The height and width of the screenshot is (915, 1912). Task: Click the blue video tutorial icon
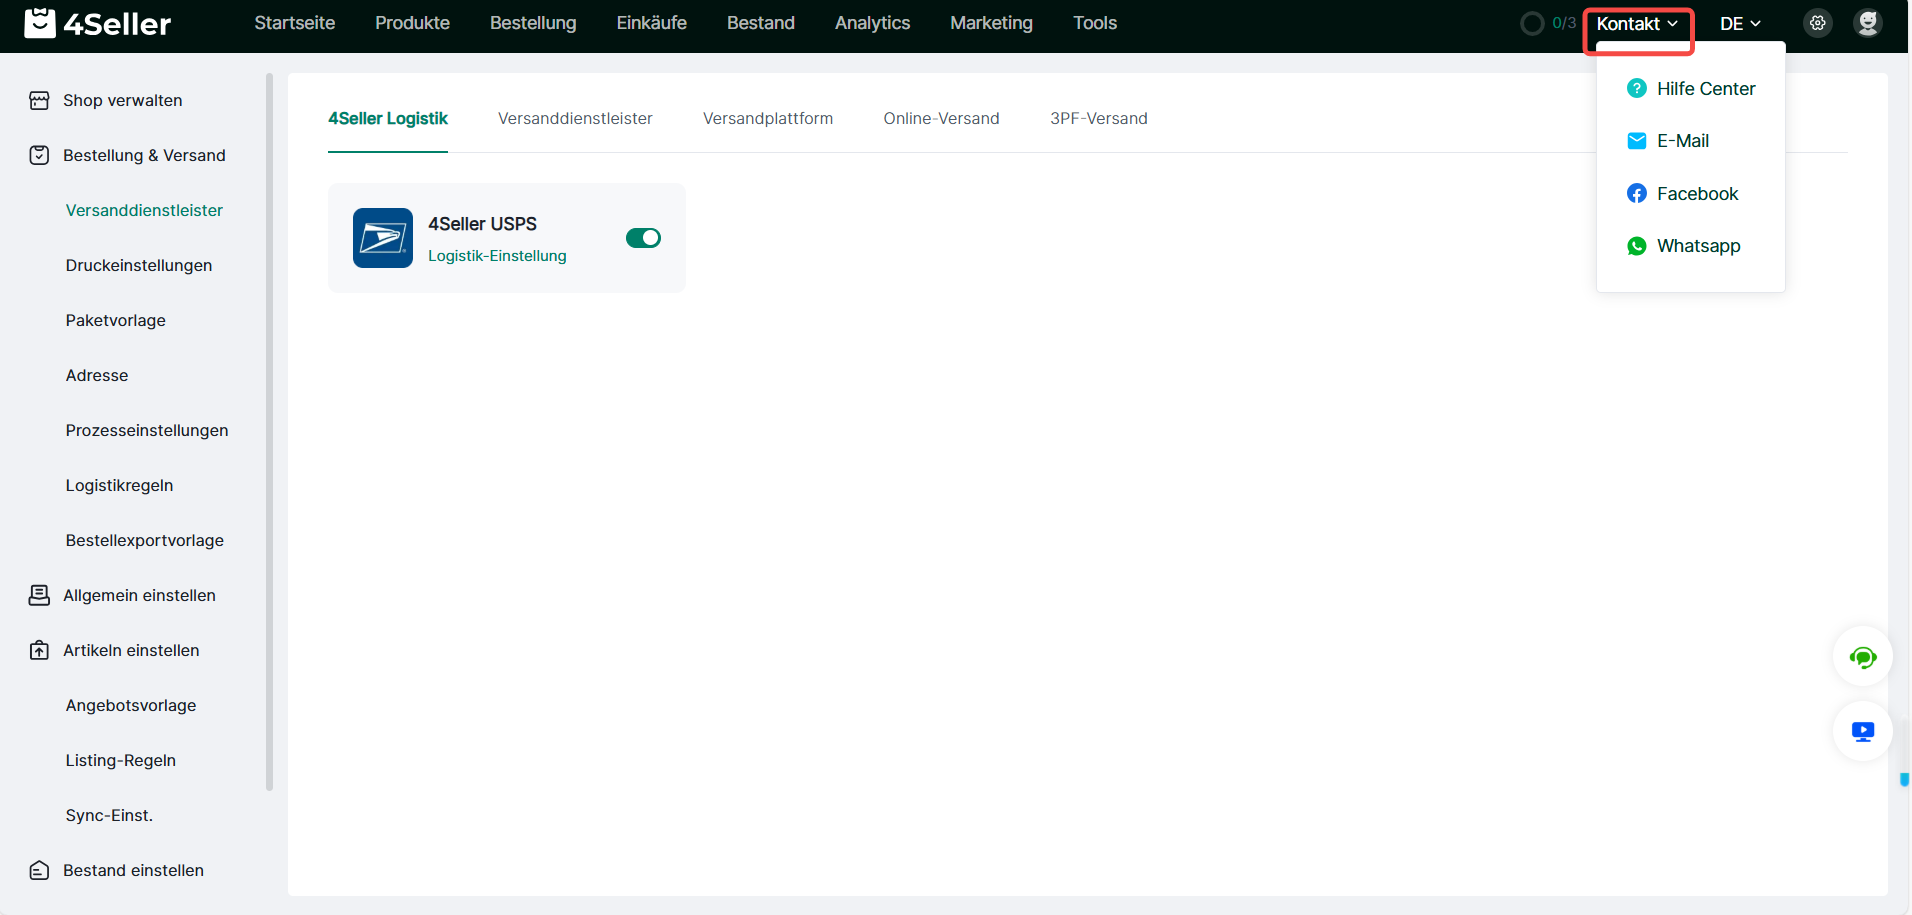[1862, 732]
